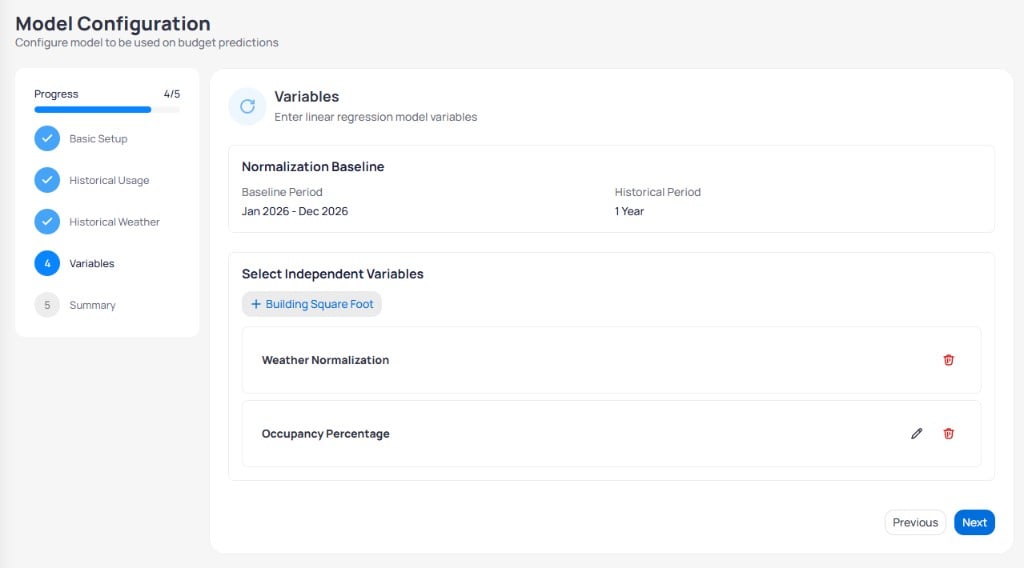Viewport: 1024px width, 568px height.
Task: Select the Summary step label
Action: click(92, 306)
